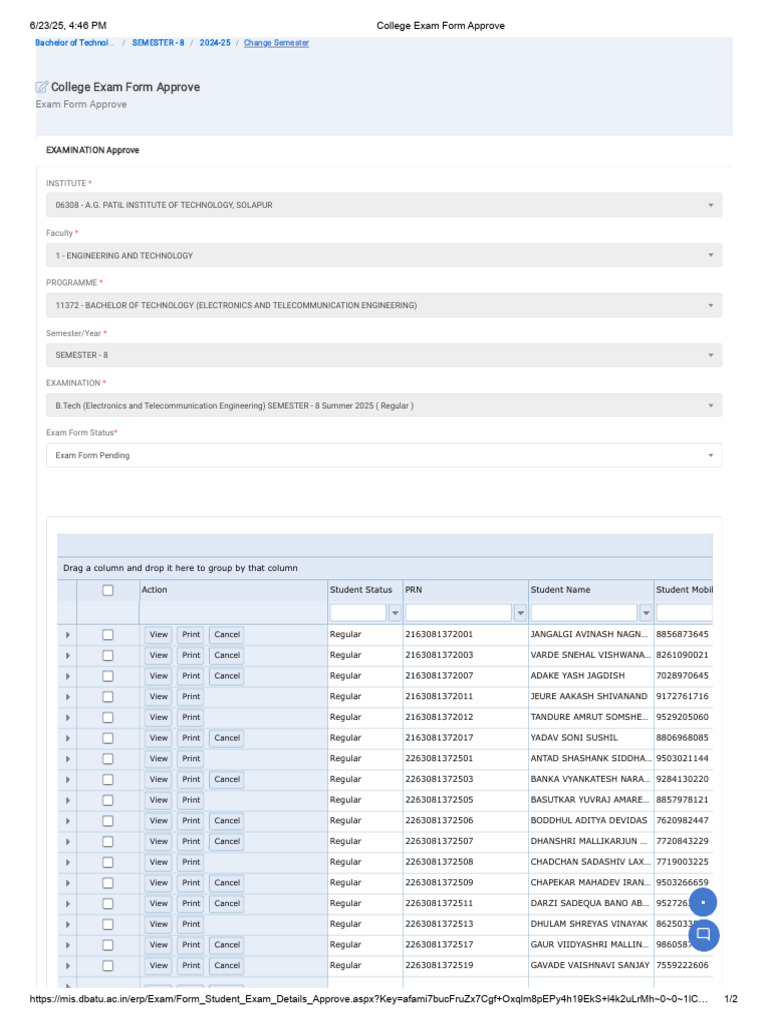Open the Semester/Year dropdown
Screen dimensions: 768x1024
tap(384, 355)
